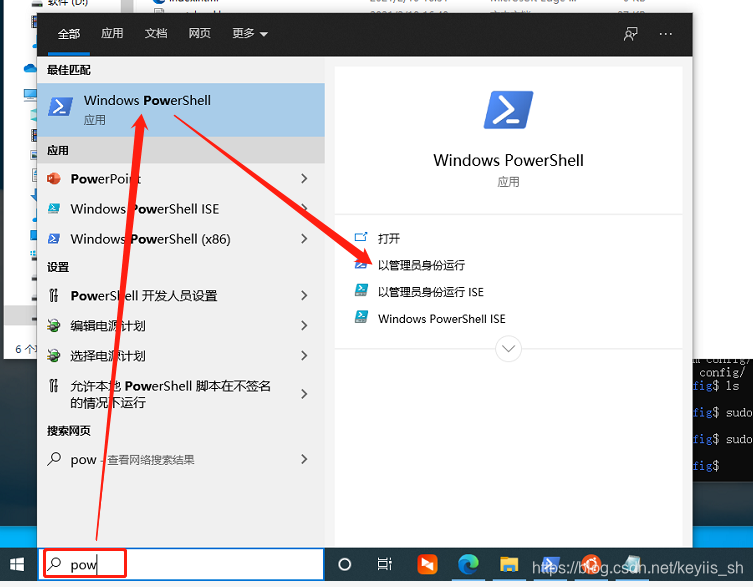753x587 pixels.
Task: Click Windows PowerShell ISE in the actions list
Action: click(x=442, y=319)
